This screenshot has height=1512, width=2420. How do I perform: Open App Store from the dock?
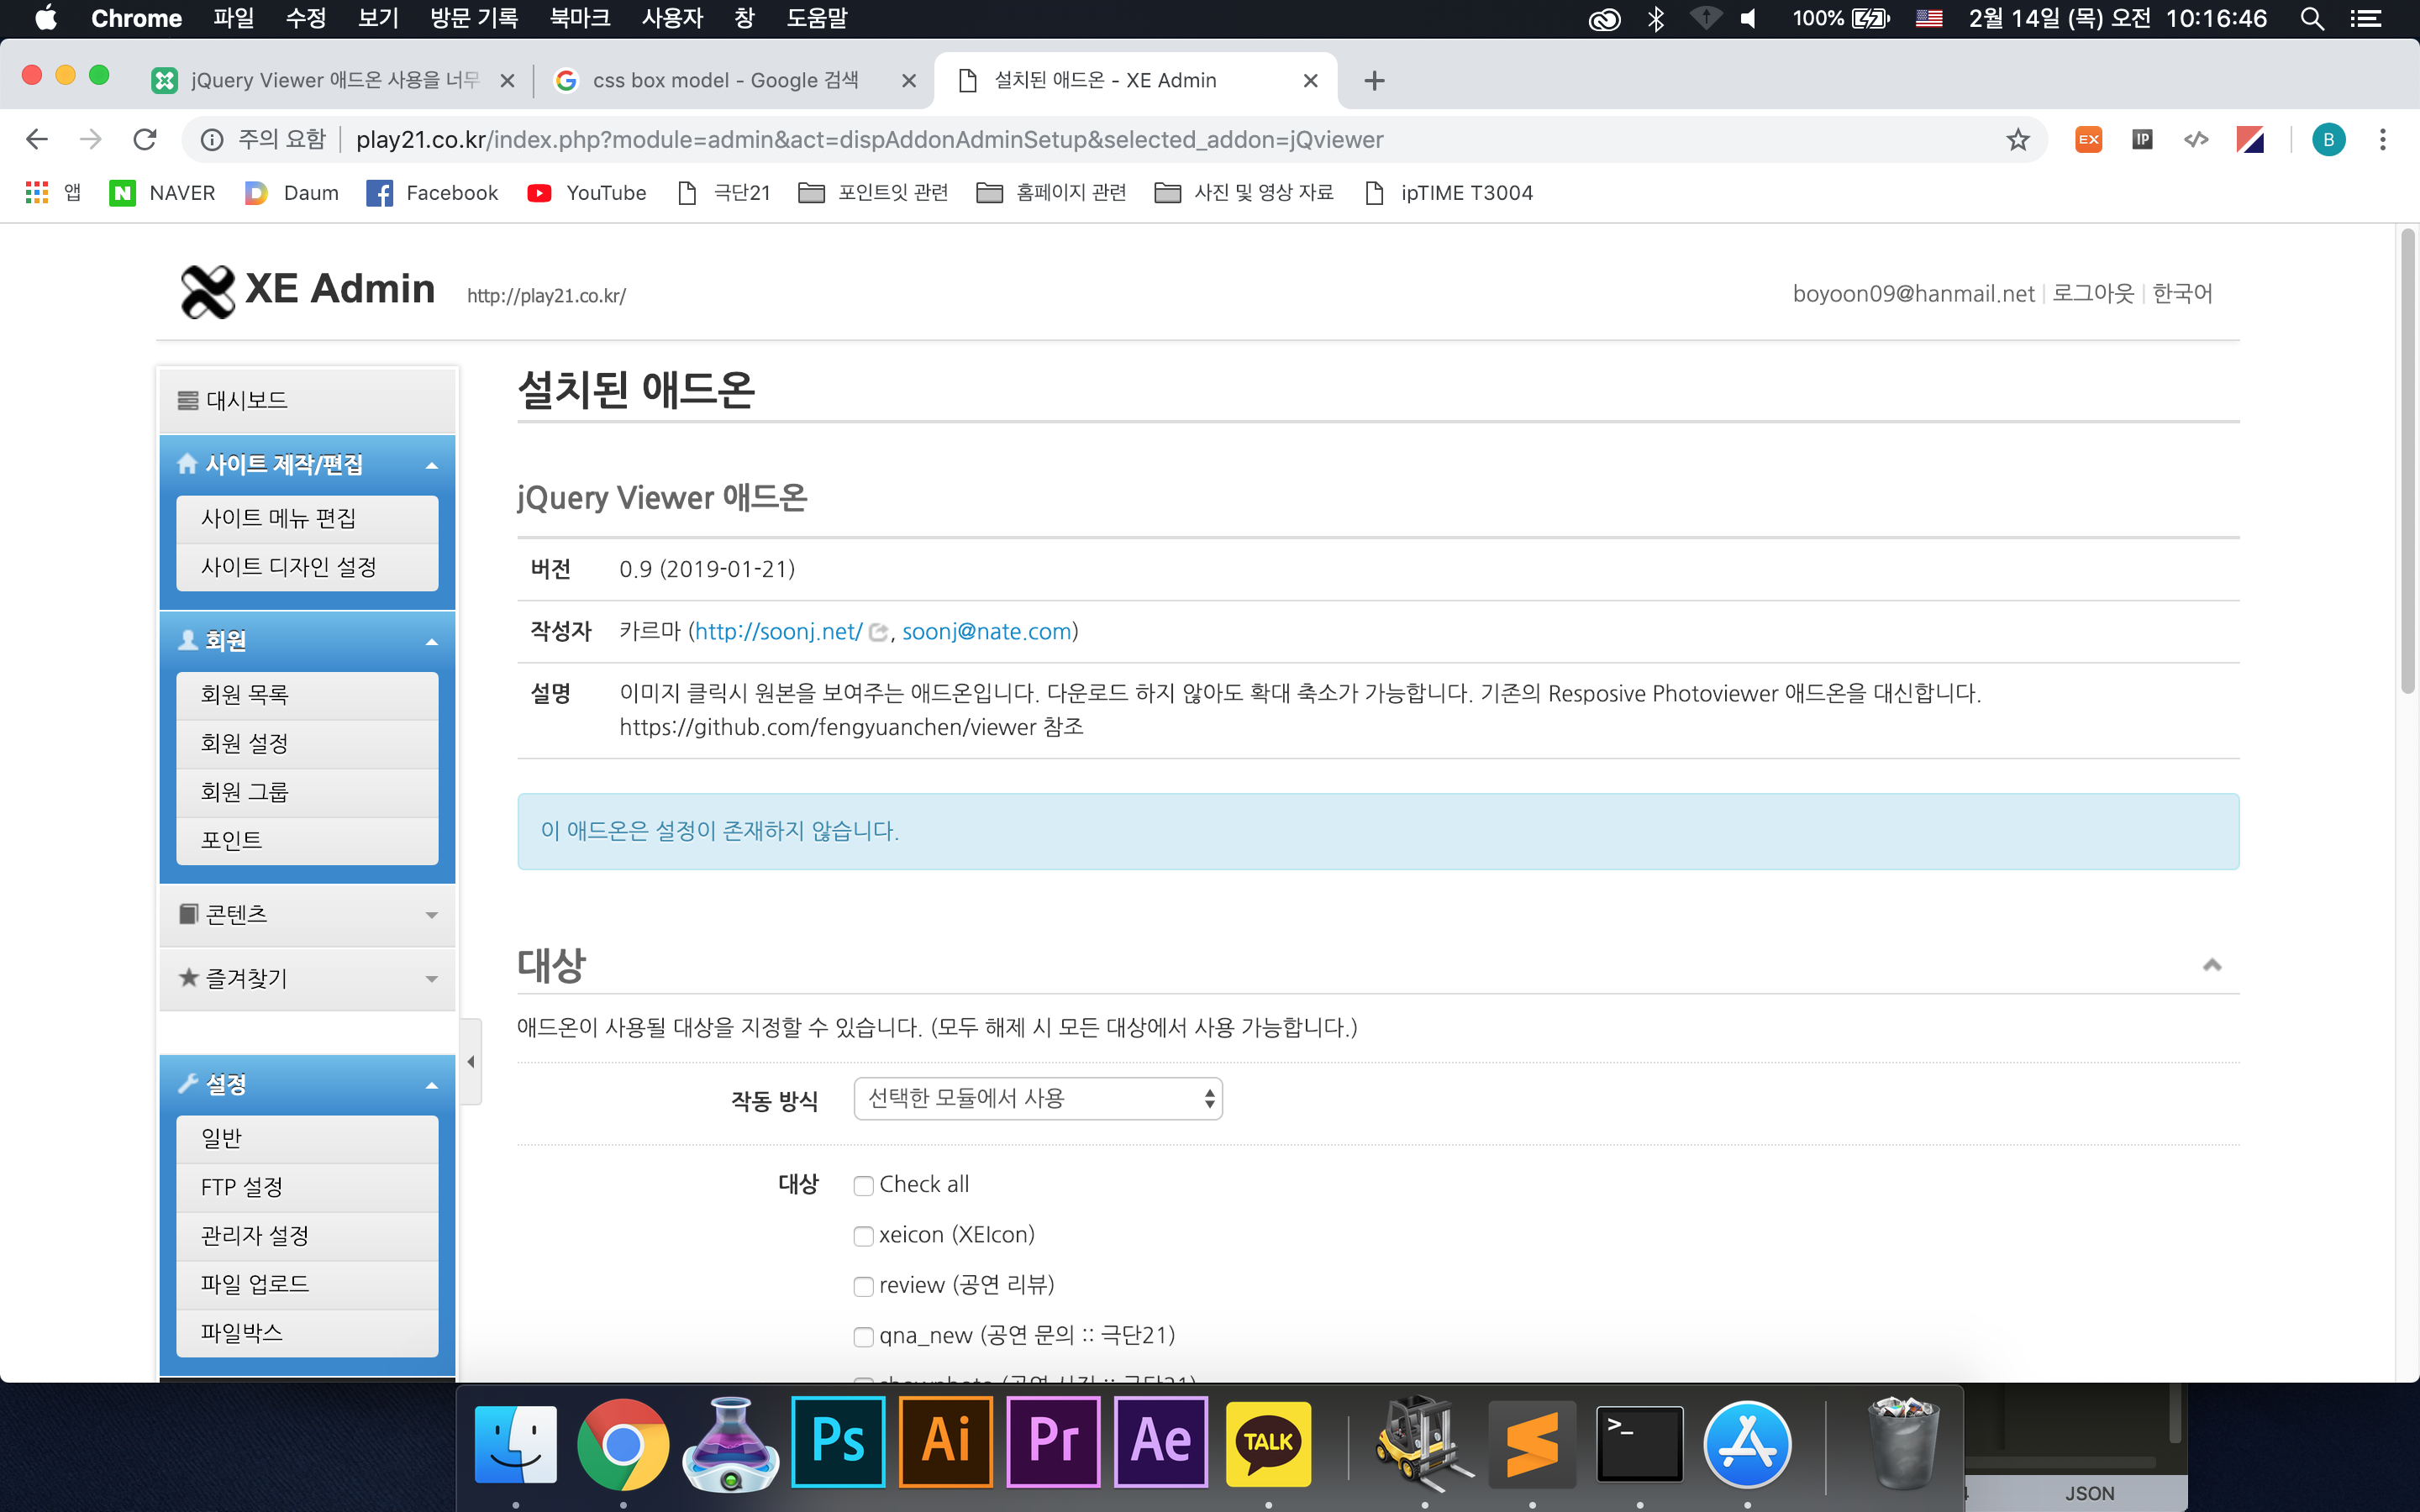1747,1443
